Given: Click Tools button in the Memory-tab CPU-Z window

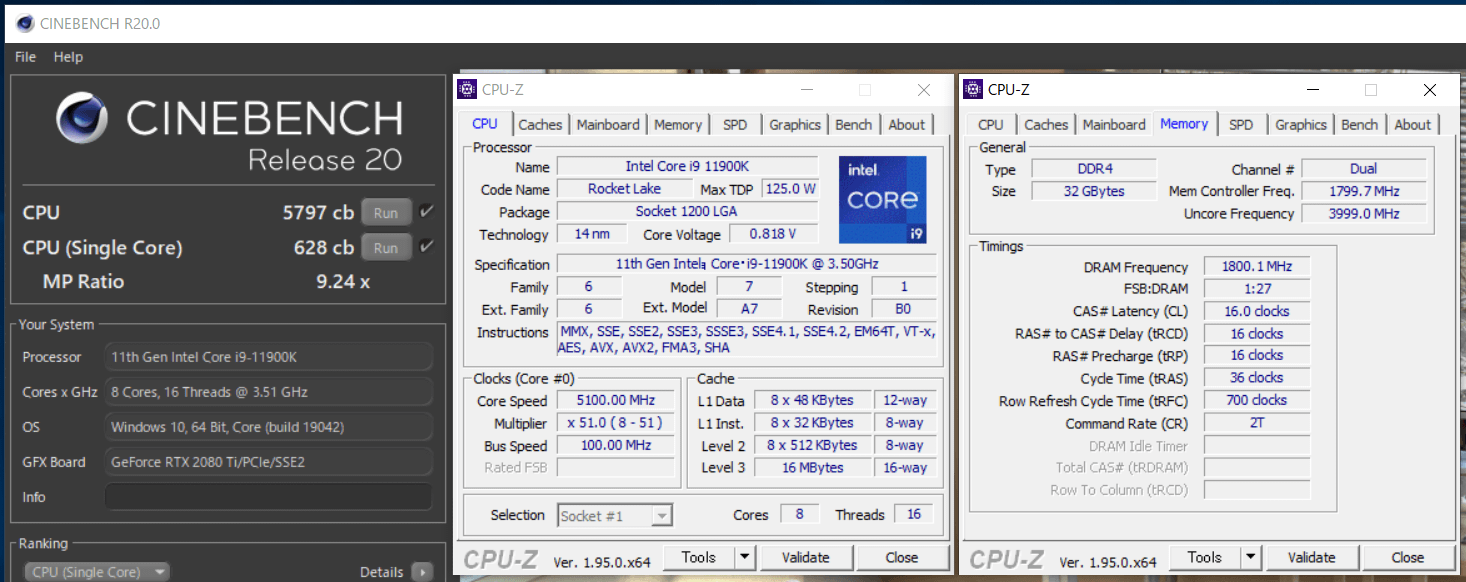Looking at the screenshot, I should [1204, 557].
